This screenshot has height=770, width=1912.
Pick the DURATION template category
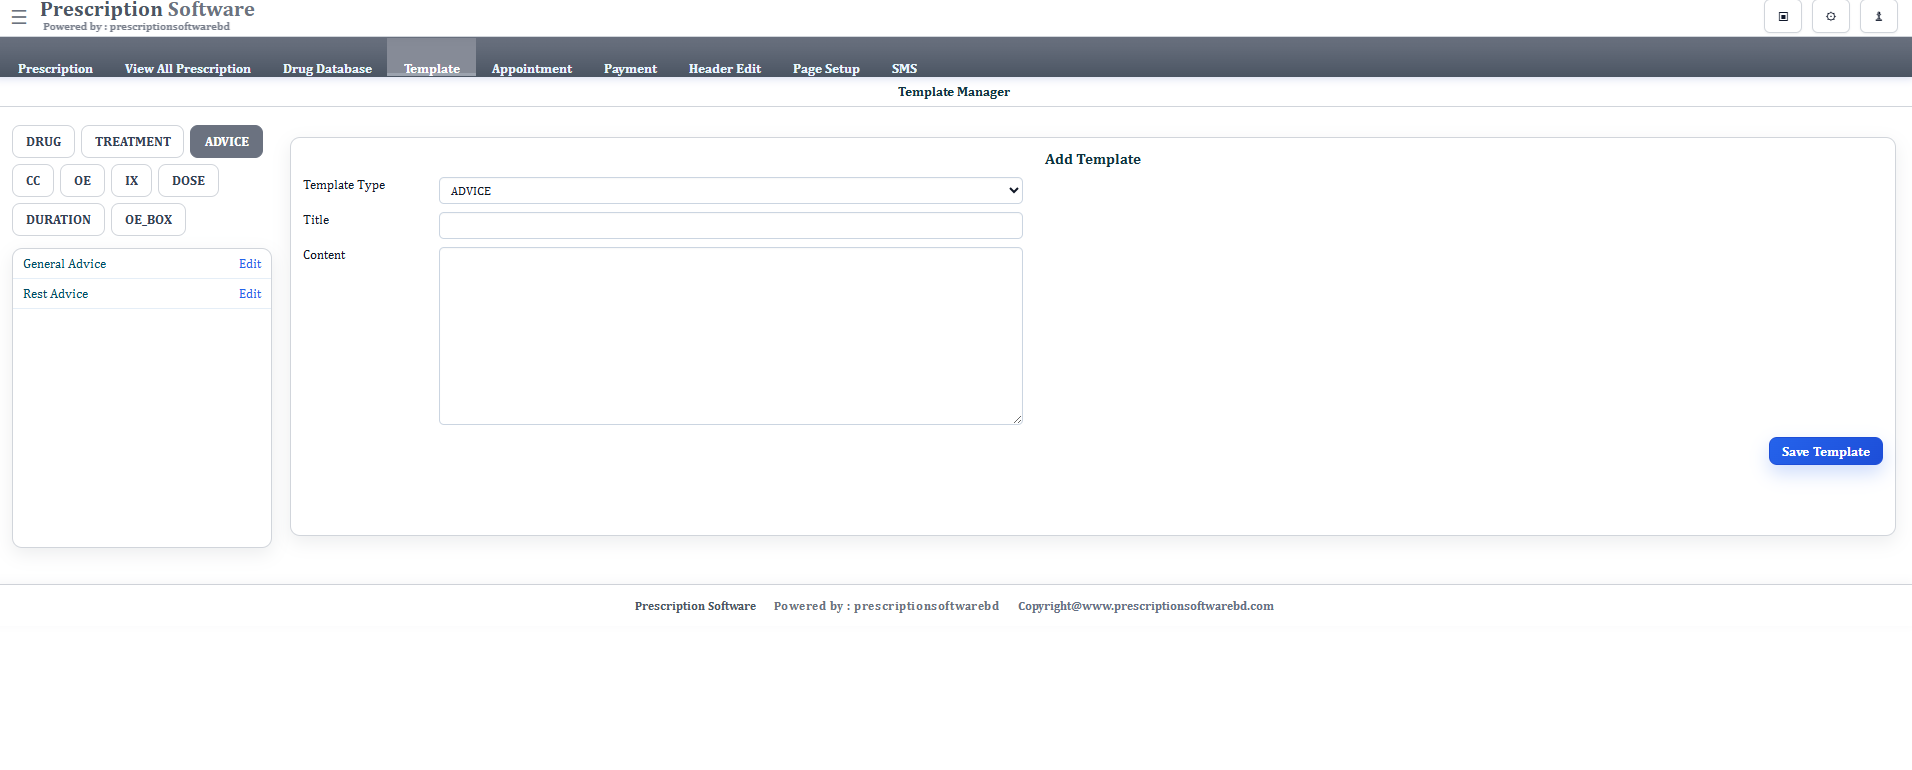pyautogui.click(x=58, y=220)
